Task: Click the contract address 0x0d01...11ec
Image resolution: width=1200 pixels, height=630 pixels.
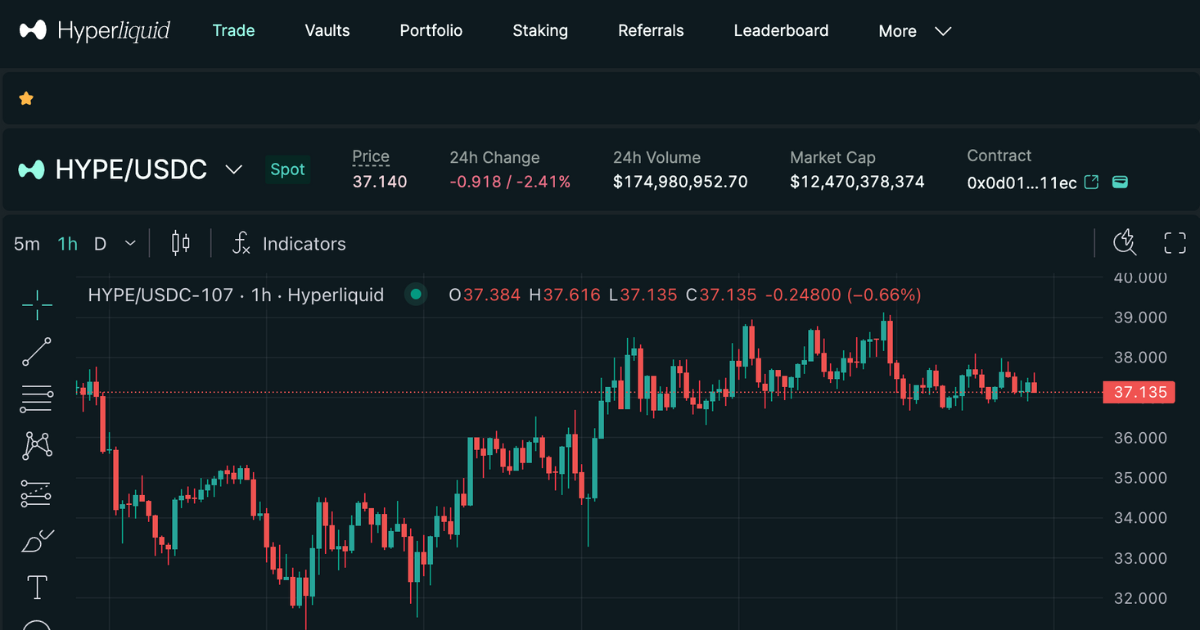Action: tap(1022, 182)
